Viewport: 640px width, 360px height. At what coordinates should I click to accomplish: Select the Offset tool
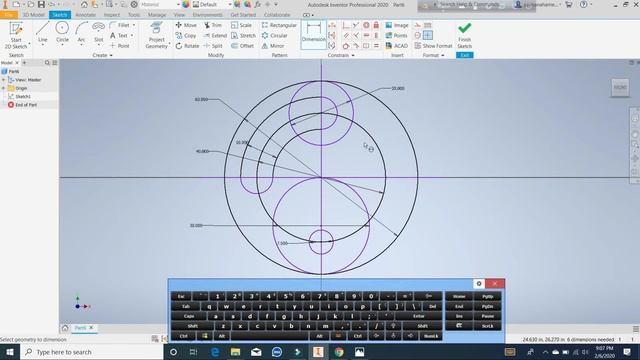242,46
